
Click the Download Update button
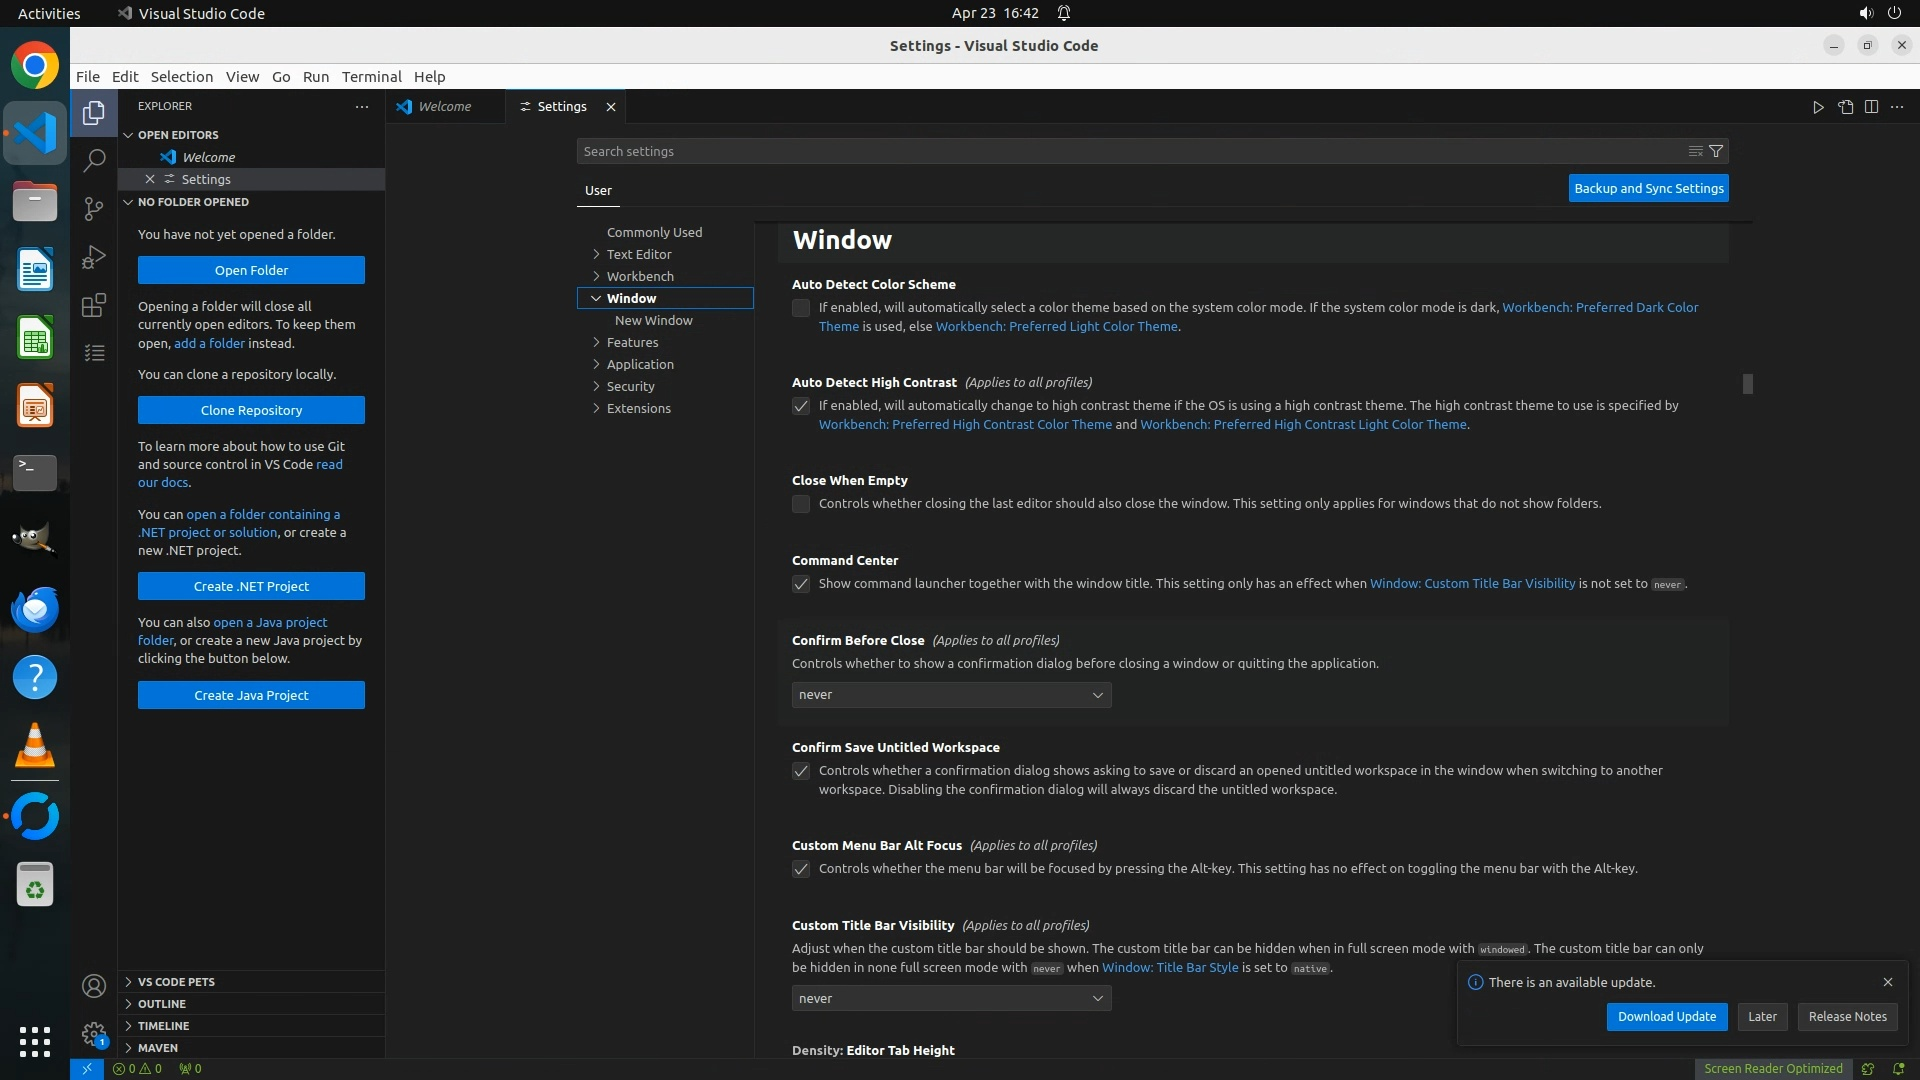tap(1666, 1016)
